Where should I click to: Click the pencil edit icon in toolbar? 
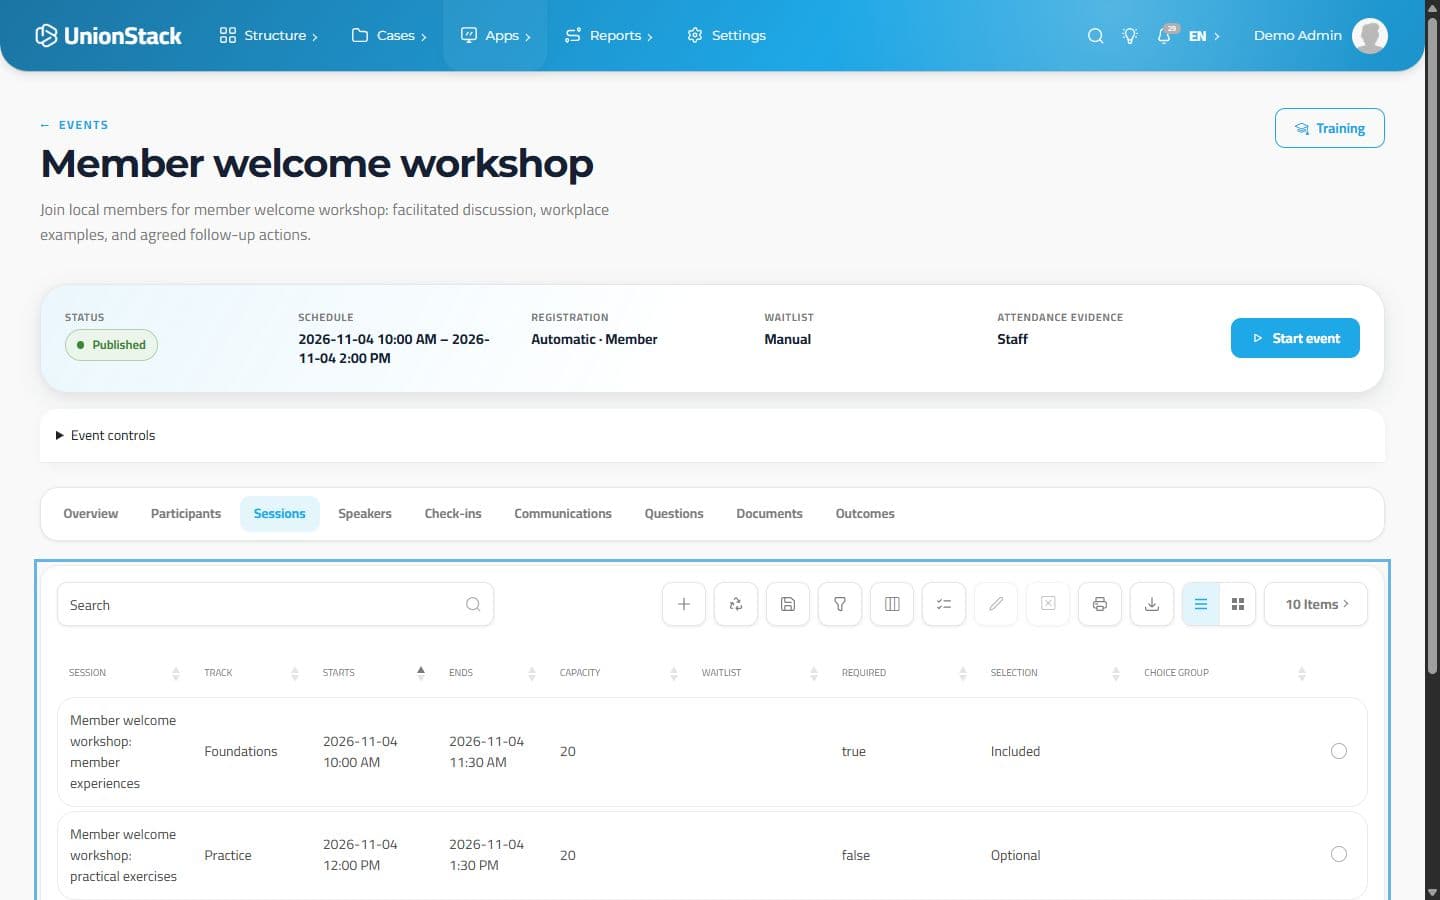coord(996,604)
